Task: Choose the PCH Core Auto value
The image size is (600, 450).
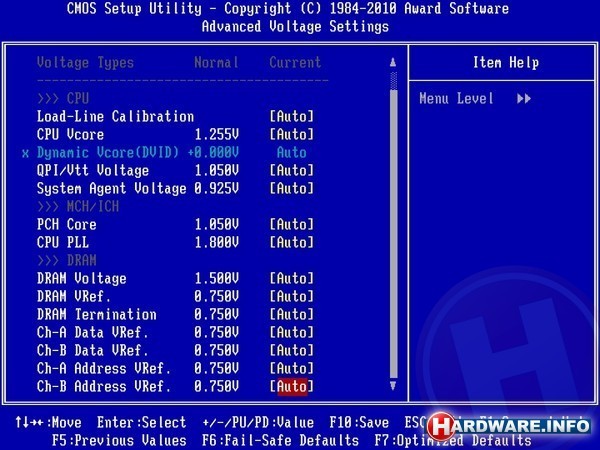Action: (x=292, y=224)
